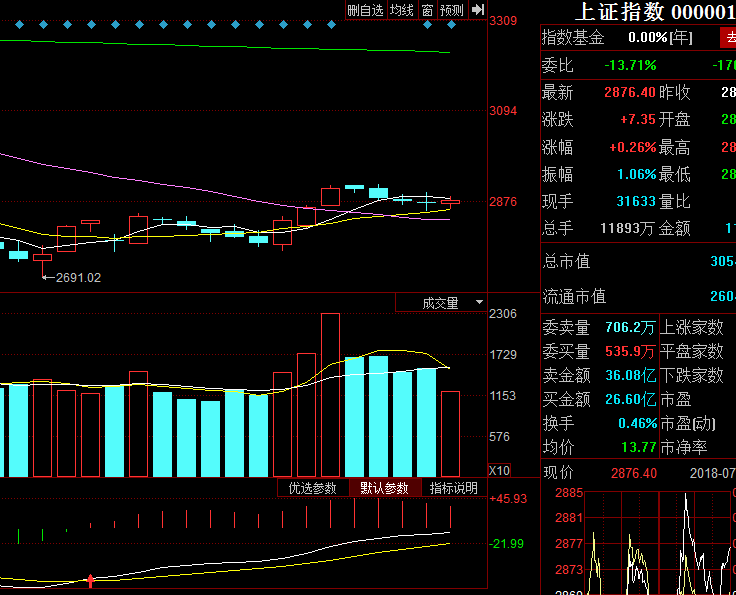This screenshot has width=736, height=595.
Task: Click the 市净率 label
Action: 684,448
